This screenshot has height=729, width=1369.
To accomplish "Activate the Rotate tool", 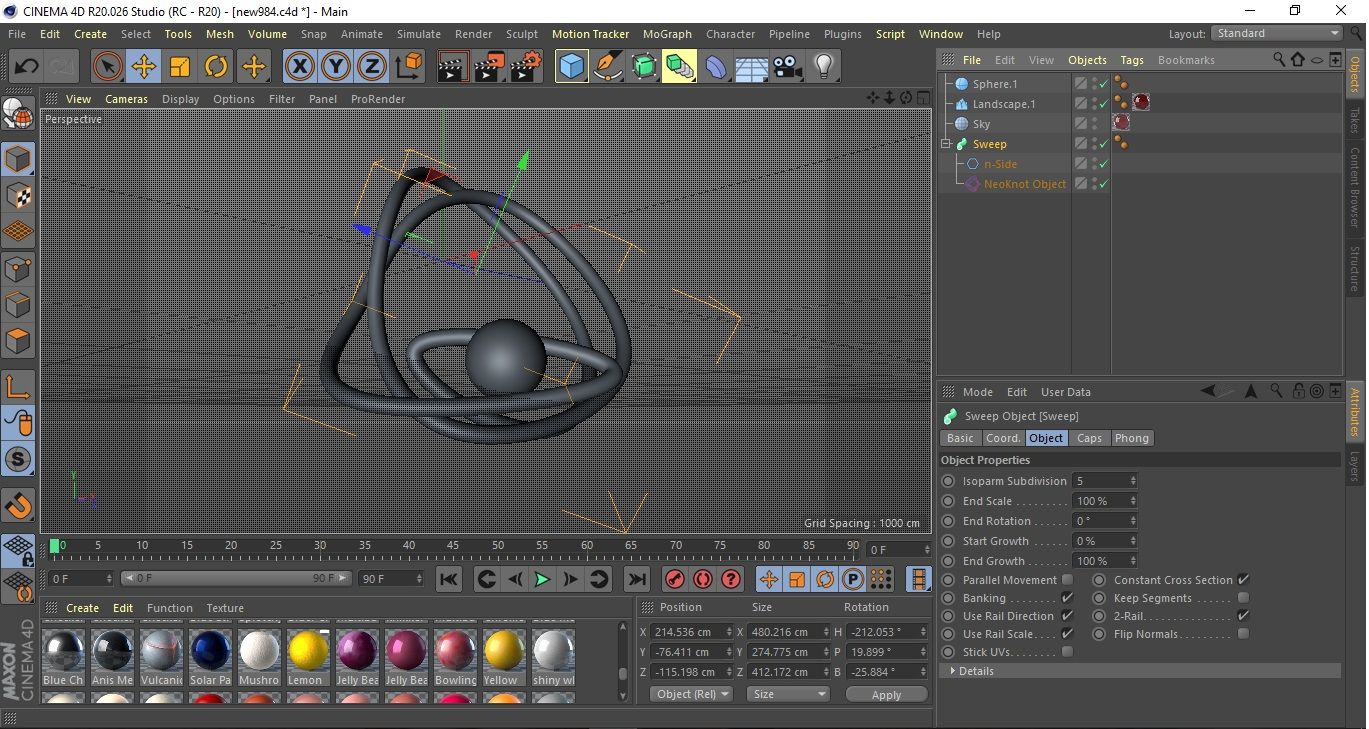I will pos(216,67).
